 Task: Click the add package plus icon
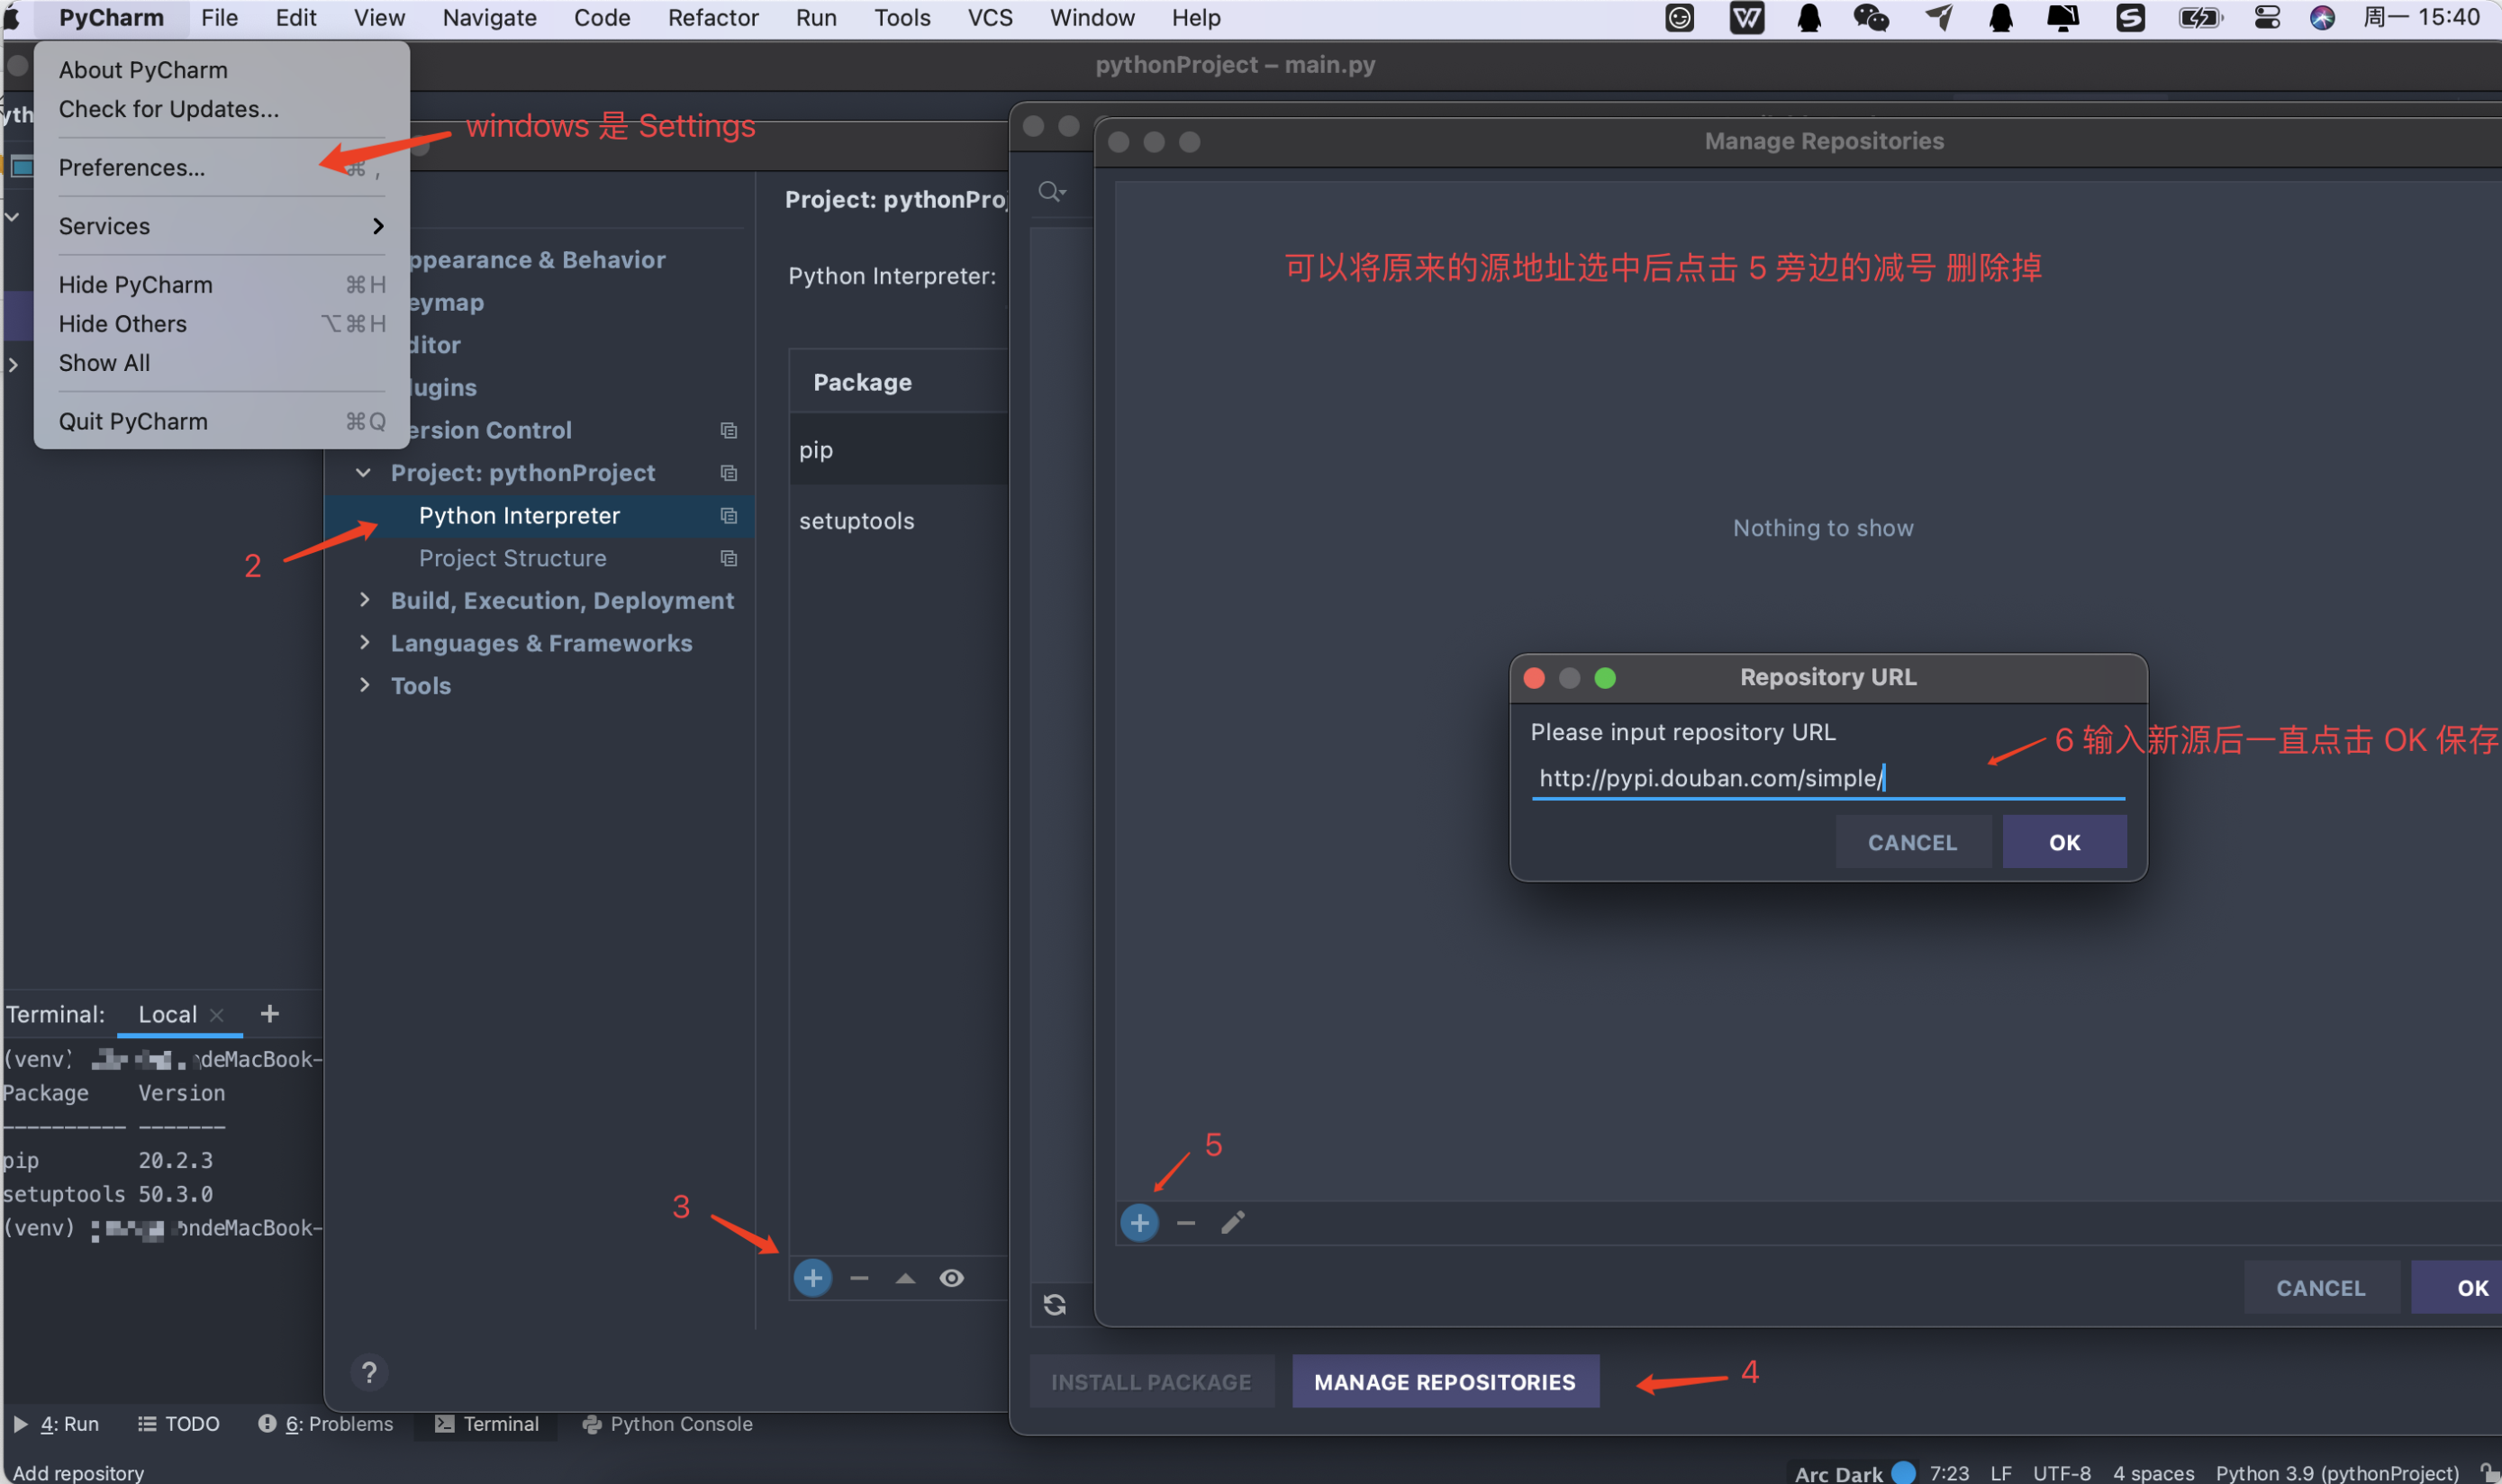click(812, 1277)
